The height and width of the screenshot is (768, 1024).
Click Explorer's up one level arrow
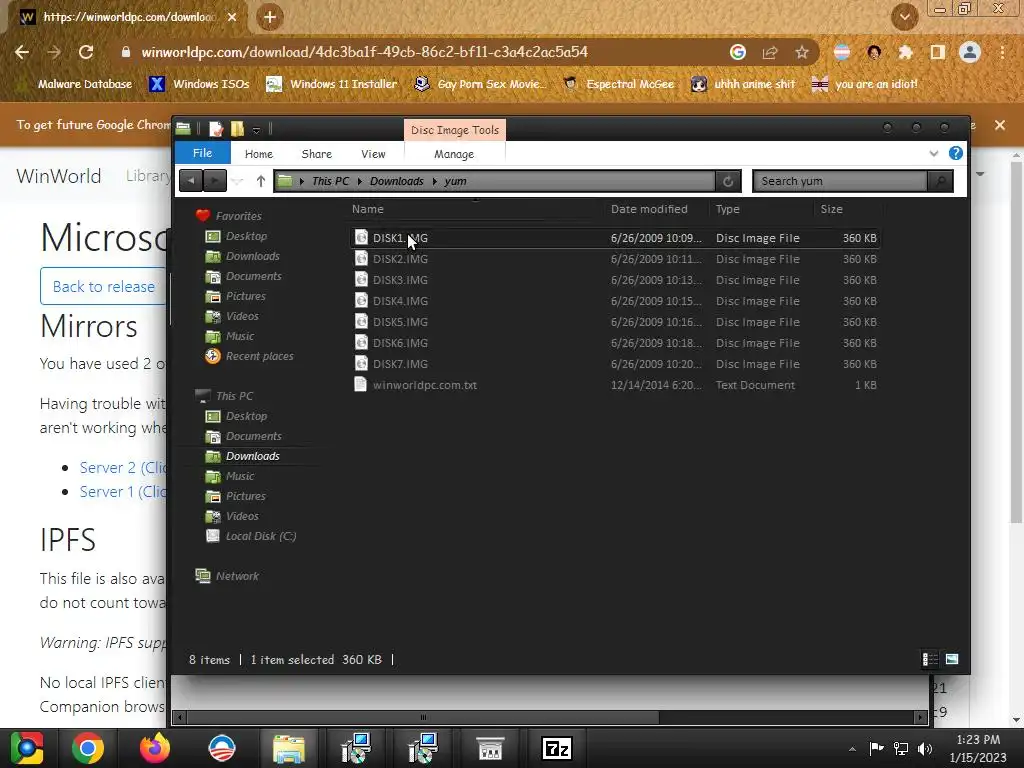261,181
